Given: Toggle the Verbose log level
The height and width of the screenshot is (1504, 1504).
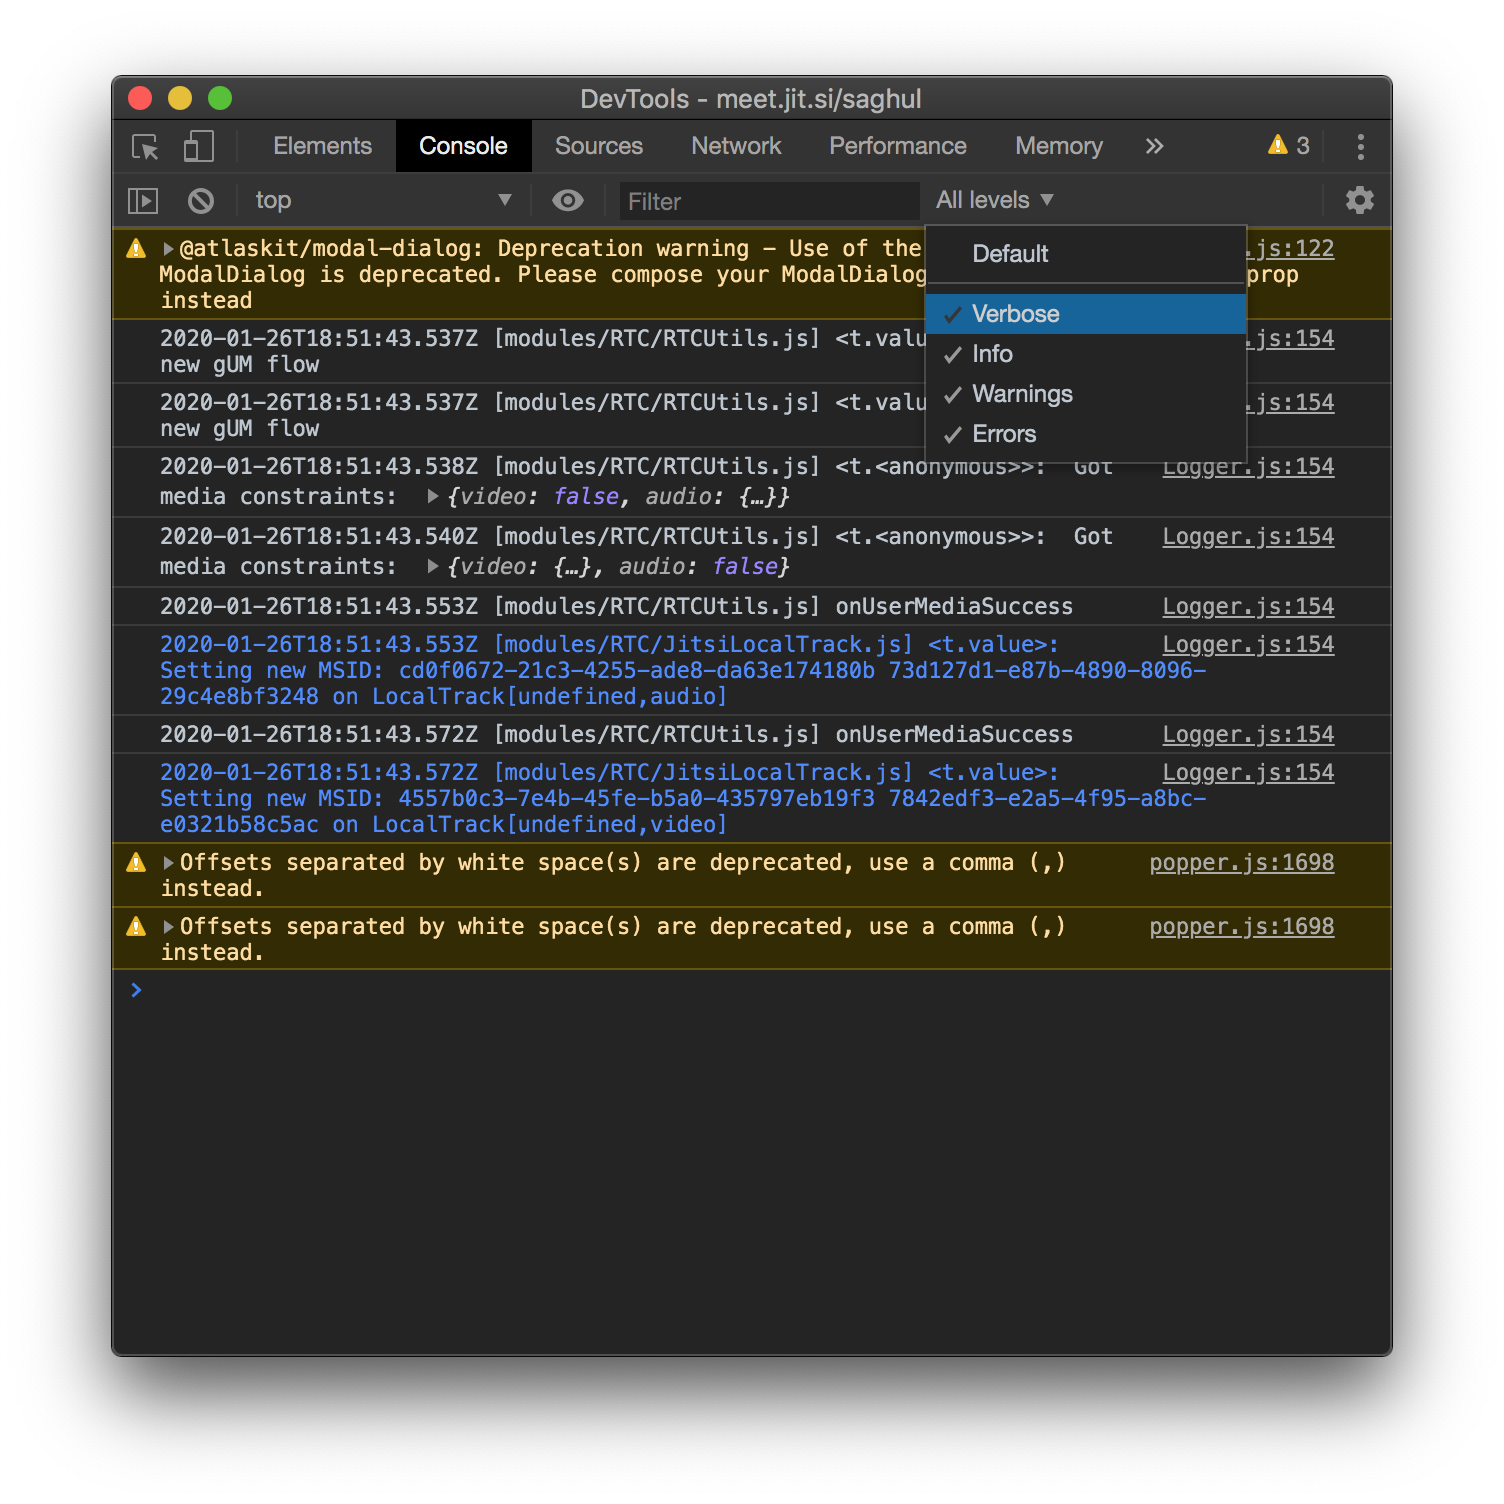Looking at the screenshot, I should 1086,314.
